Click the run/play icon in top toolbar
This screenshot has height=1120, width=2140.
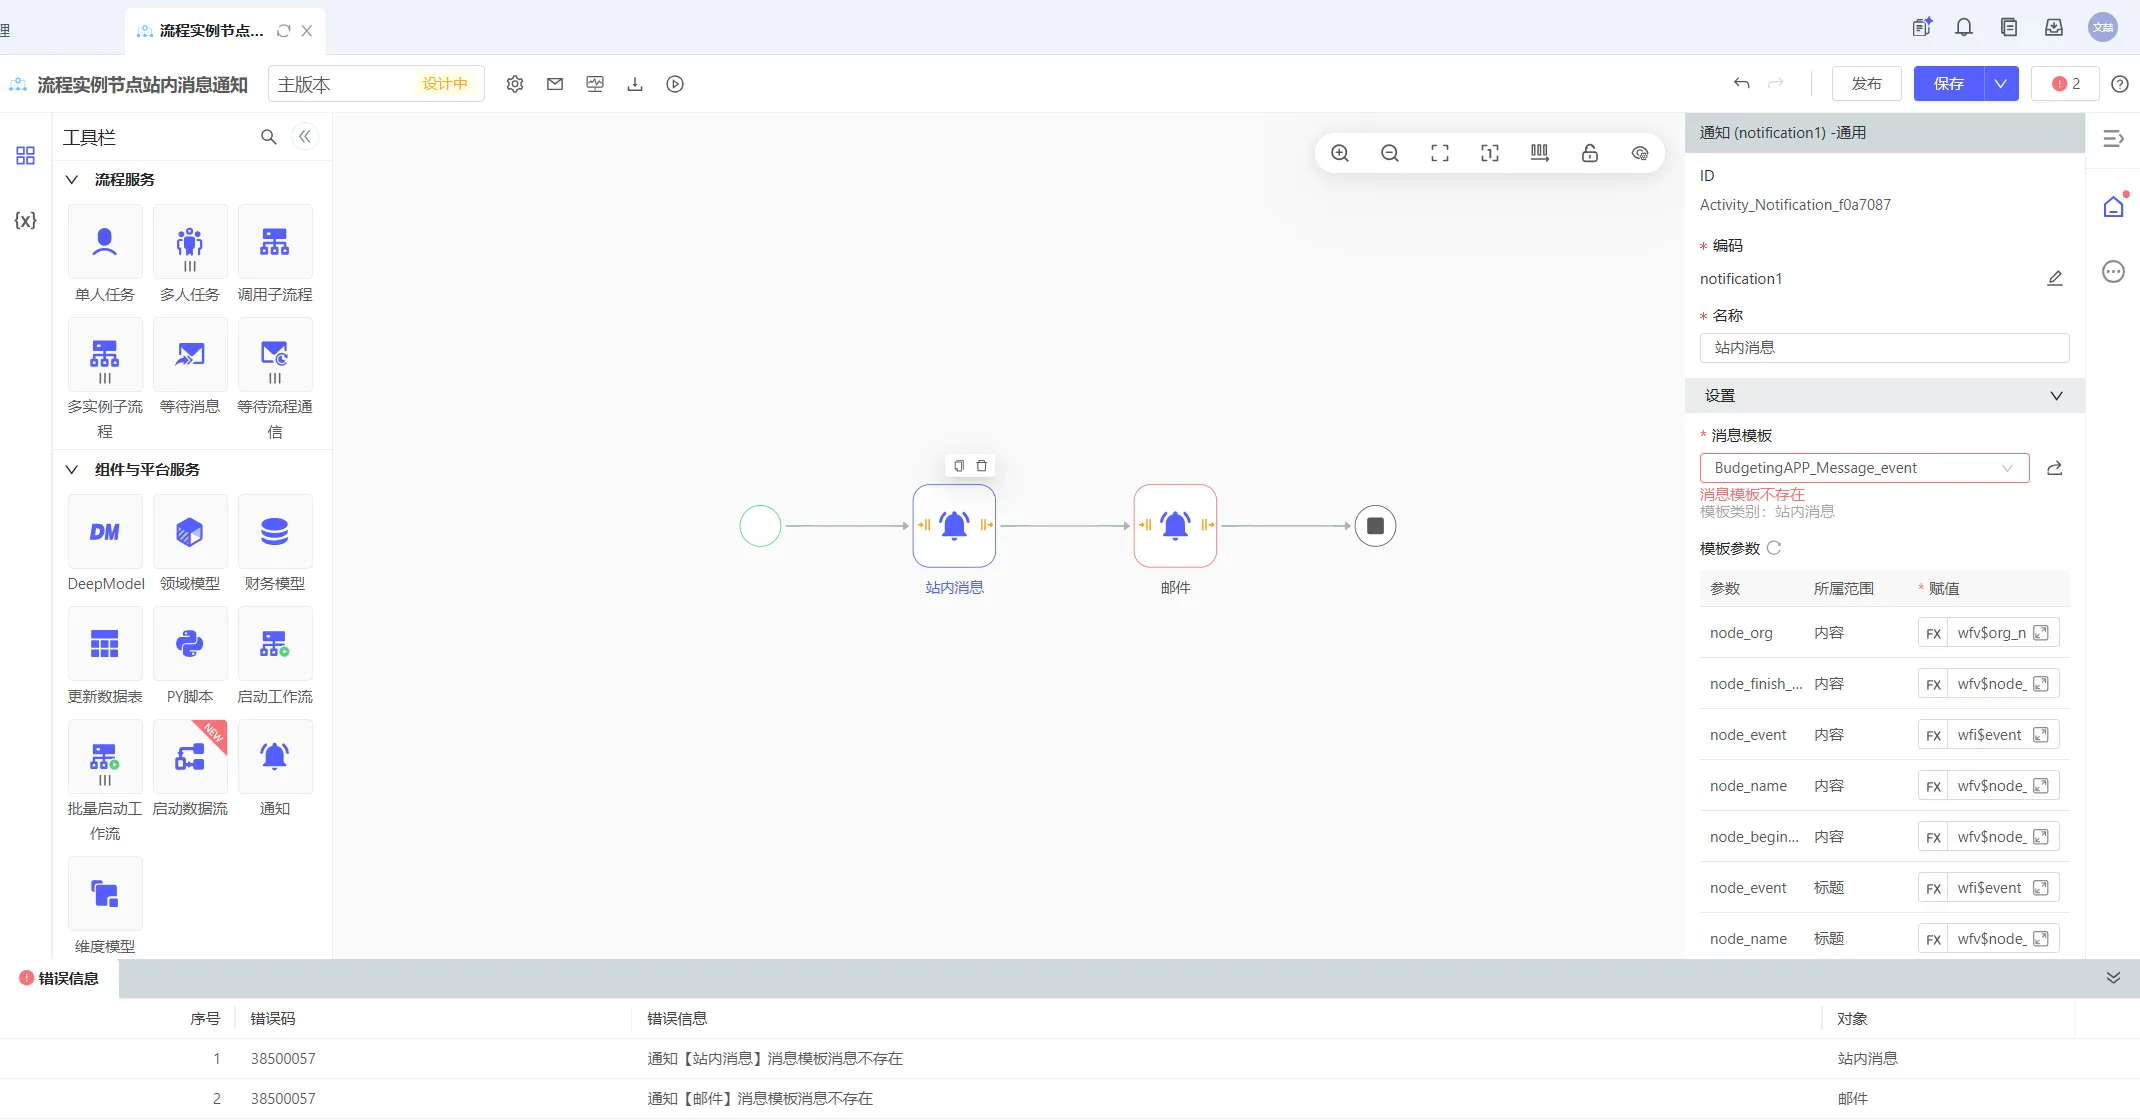pyautogui.click(x=675, y=84)
